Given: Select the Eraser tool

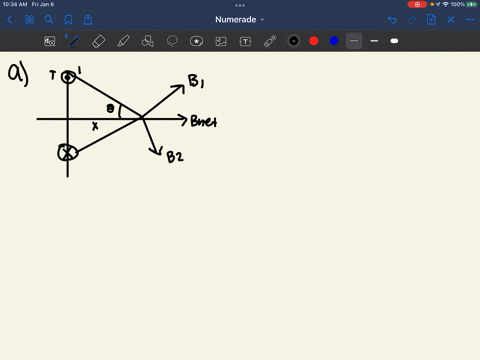Looking at the screenshot, I should coord(99,41).
